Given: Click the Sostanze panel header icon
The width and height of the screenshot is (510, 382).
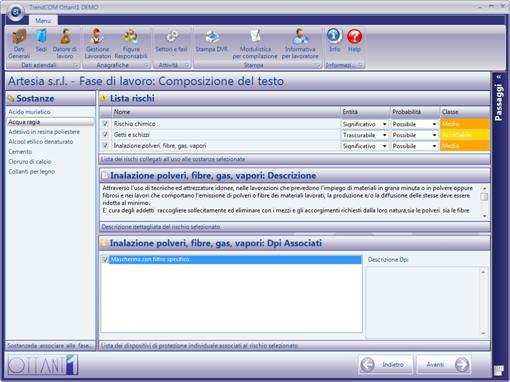Looking at the screenshot, I should (x=11, y=99).
